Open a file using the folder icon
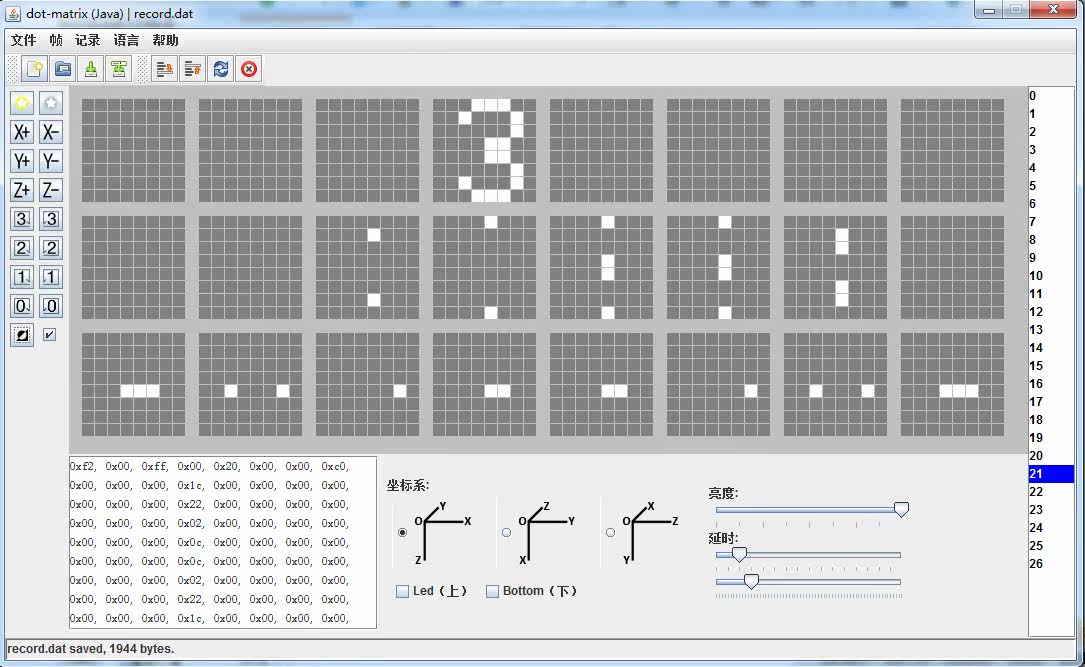Screen dimensions: 1085x667 [63, 68]
